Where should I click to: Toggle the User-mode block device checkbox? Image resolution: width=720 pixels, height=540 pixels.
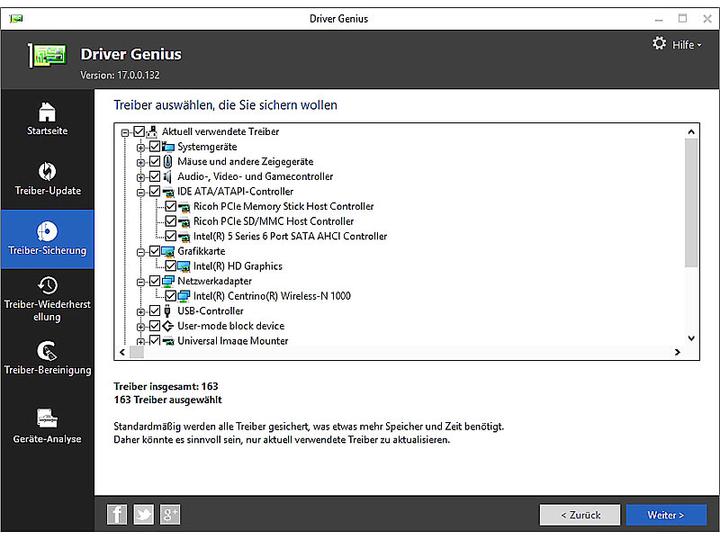click(x=155, y=326)
